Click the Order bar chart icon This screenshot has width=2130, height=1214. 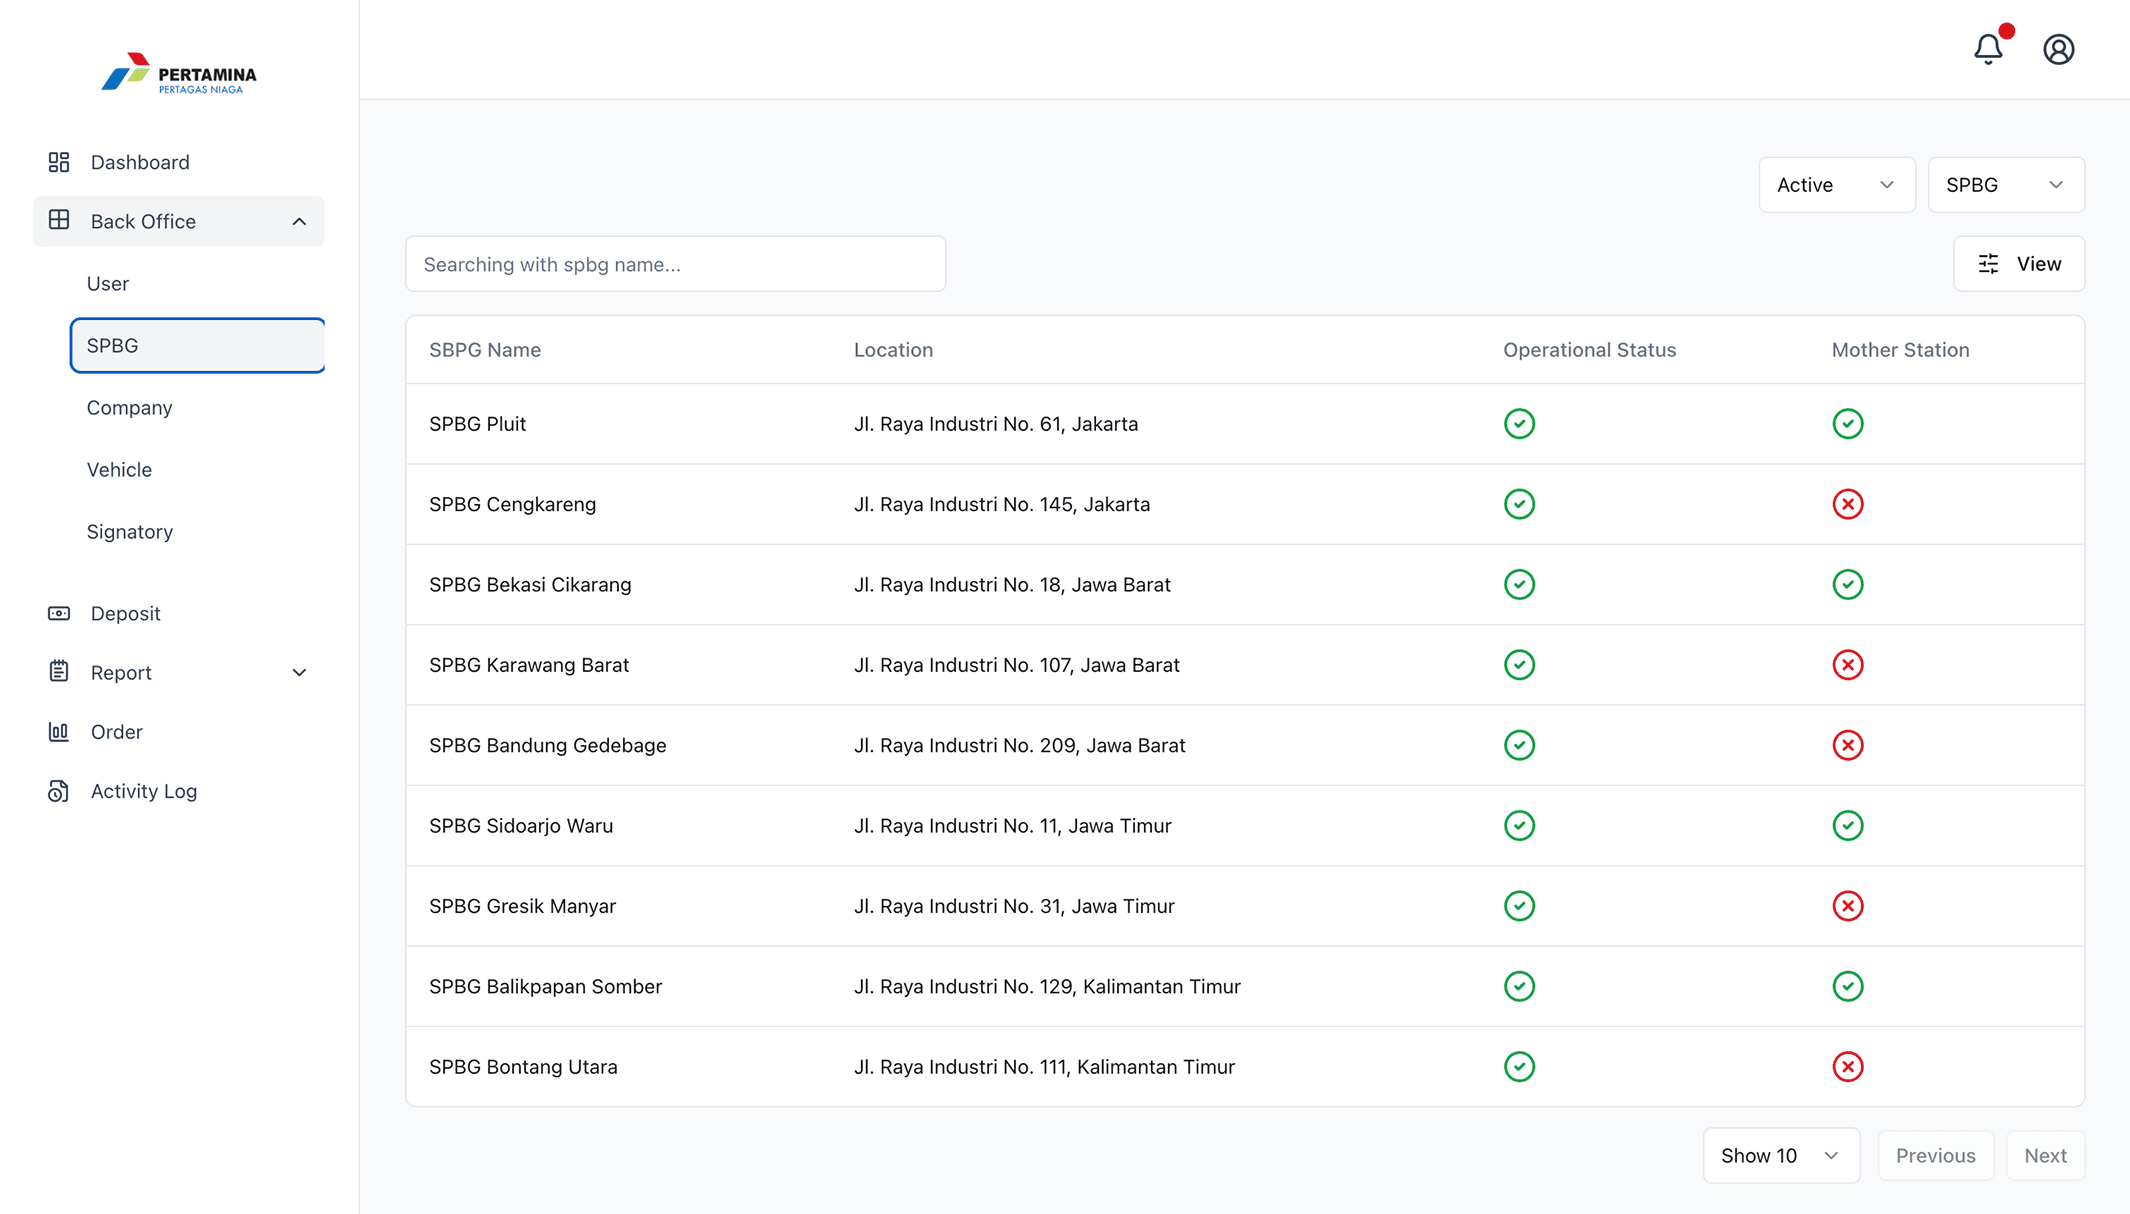coord(59,732)
